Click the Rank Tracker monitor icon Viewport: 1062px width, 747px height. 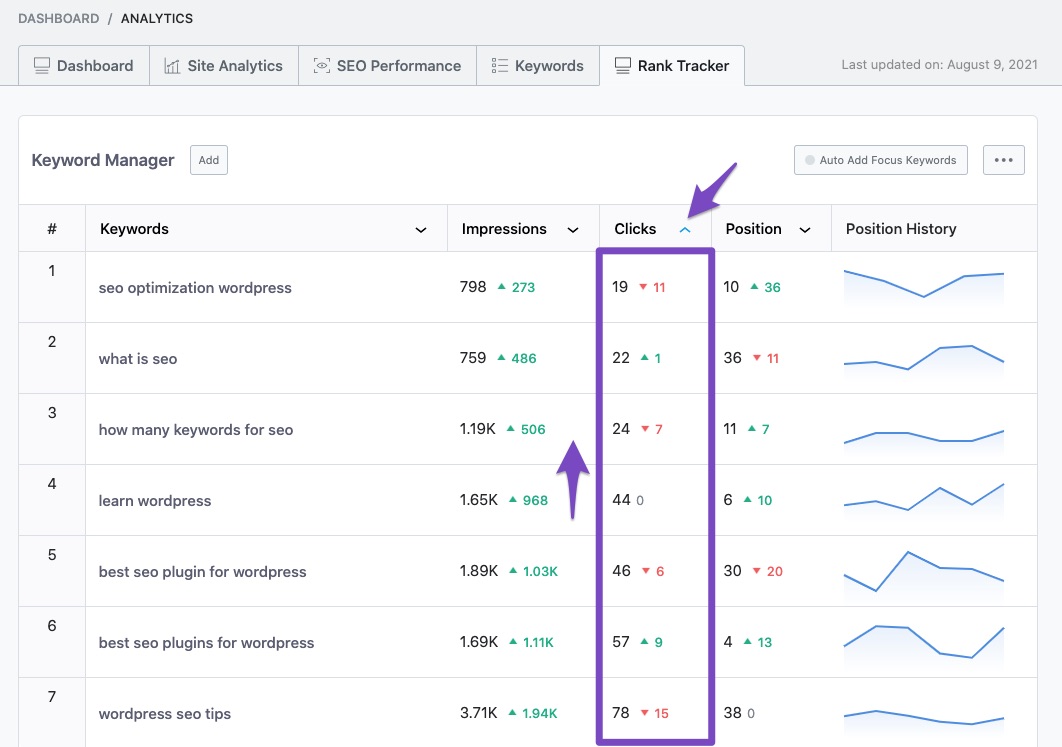tap(622, 66)
